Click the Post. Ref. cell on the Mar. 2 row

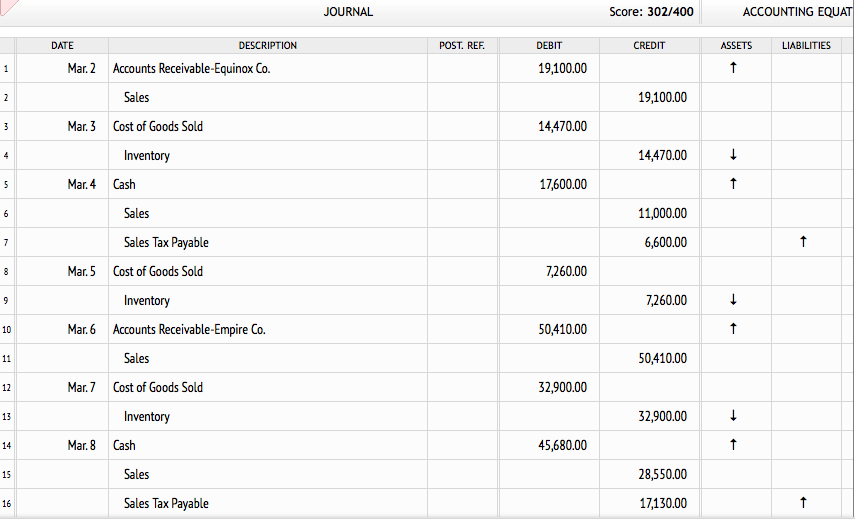pyautogui.click(x=462, y=69)
